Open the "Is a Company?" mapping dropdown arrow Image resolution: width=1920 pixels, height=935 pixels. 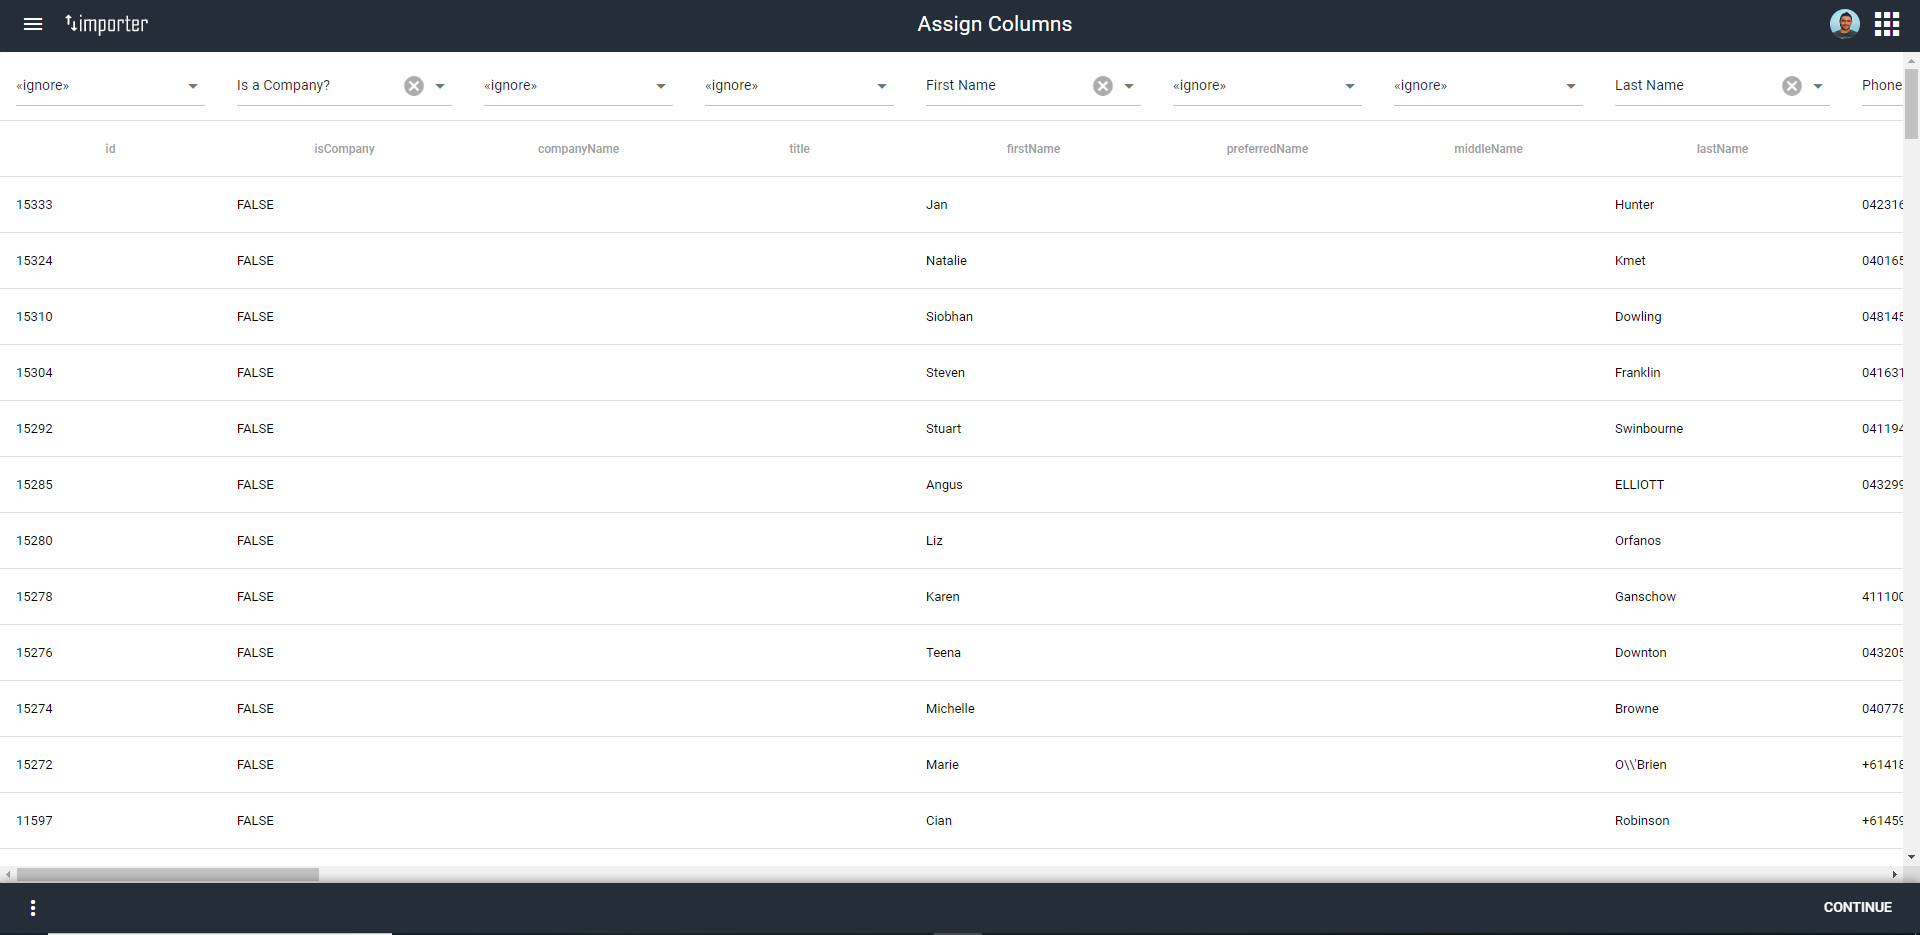point(440,86)
